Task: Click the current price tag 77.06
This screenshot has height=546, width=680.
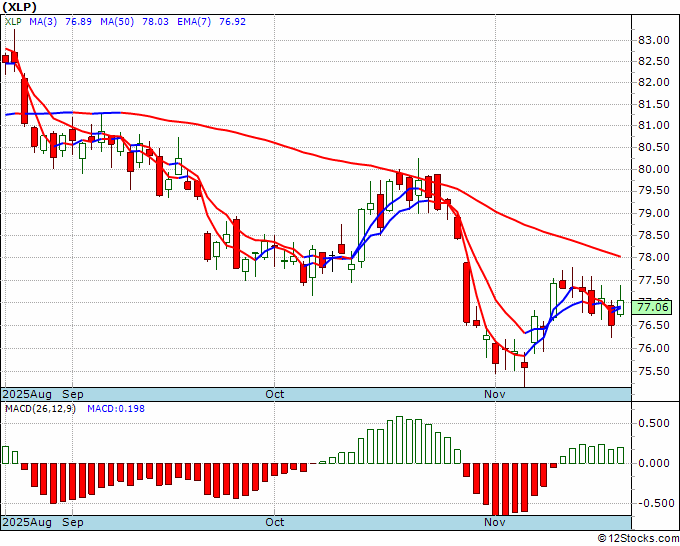Action: click(653, 307)
